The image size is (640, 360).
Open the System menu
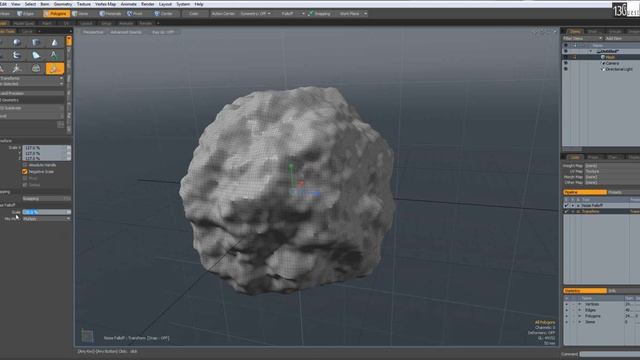[x=183, y=4]
